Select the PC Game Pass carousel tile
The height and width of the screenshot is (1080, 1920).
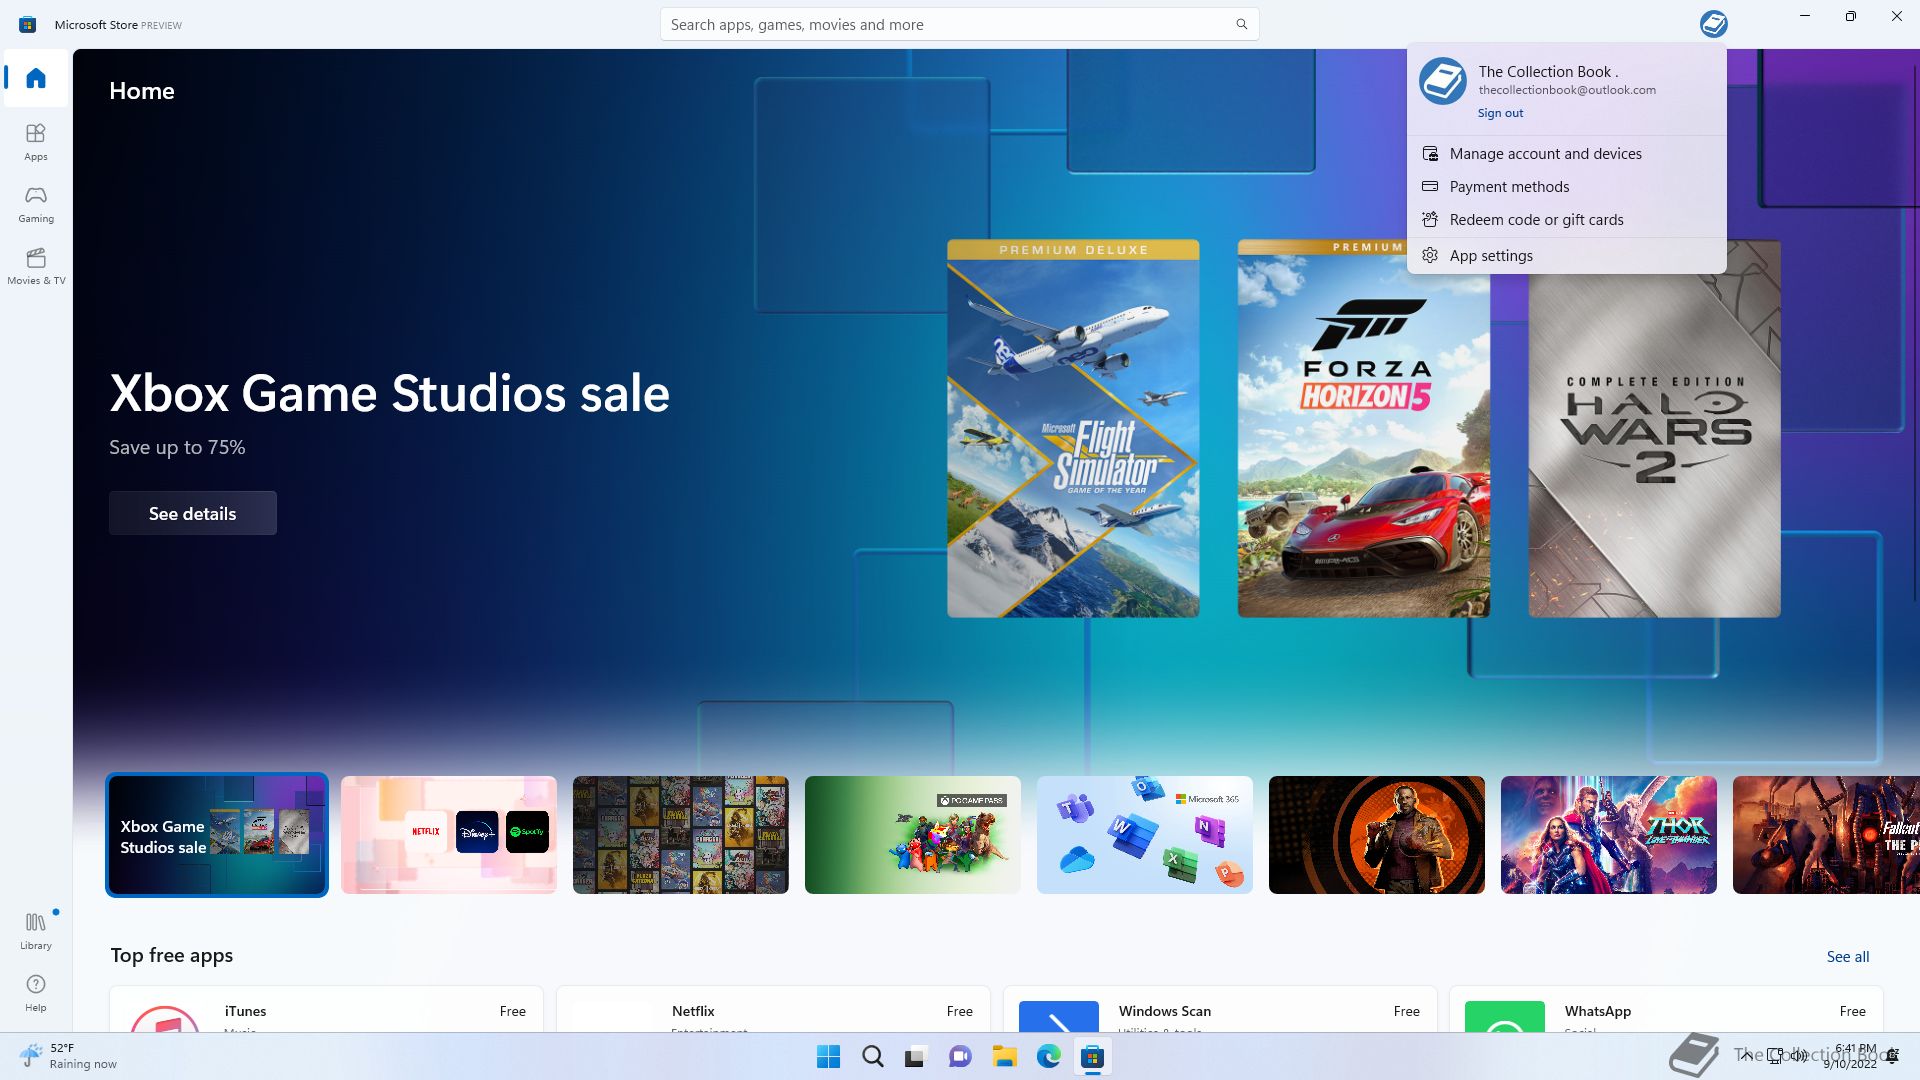point(913,835)
